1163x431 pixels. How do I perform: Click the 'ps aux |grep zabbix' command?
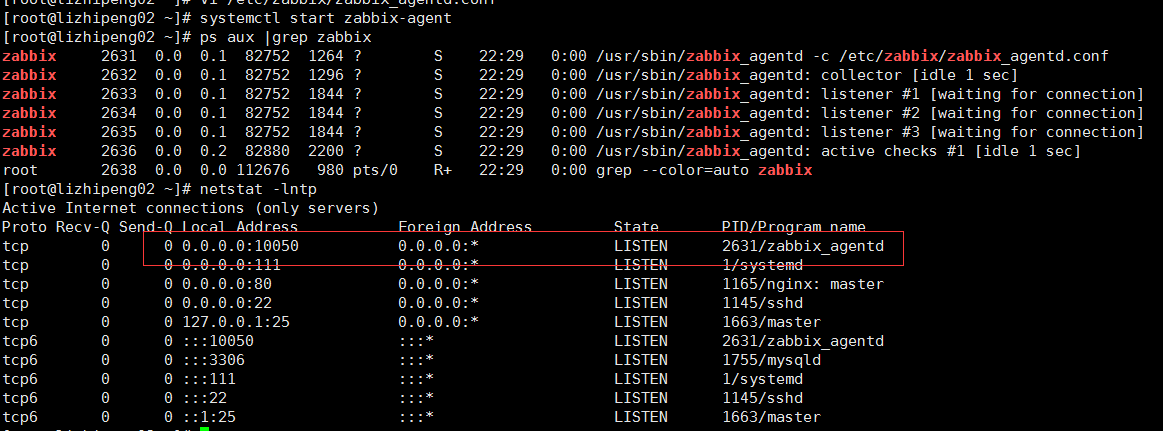pyautogui.click(x=286, y=36)
